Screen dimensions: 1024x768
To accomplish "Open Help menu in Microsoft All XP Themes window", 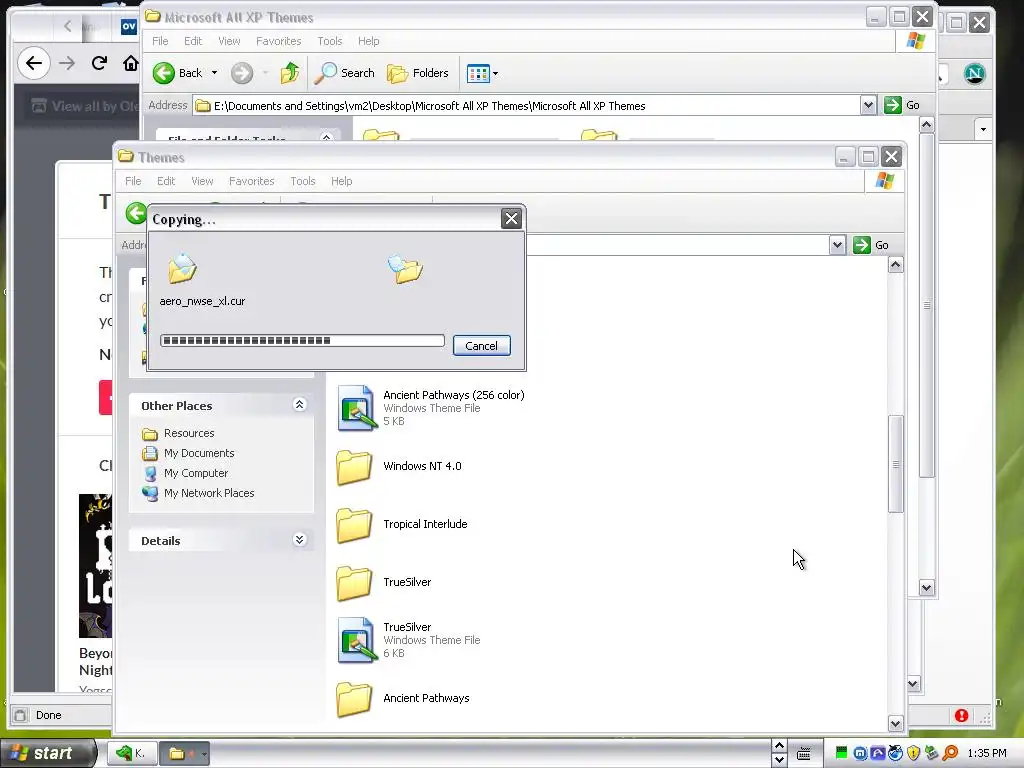I will click(x=368, y=41).
